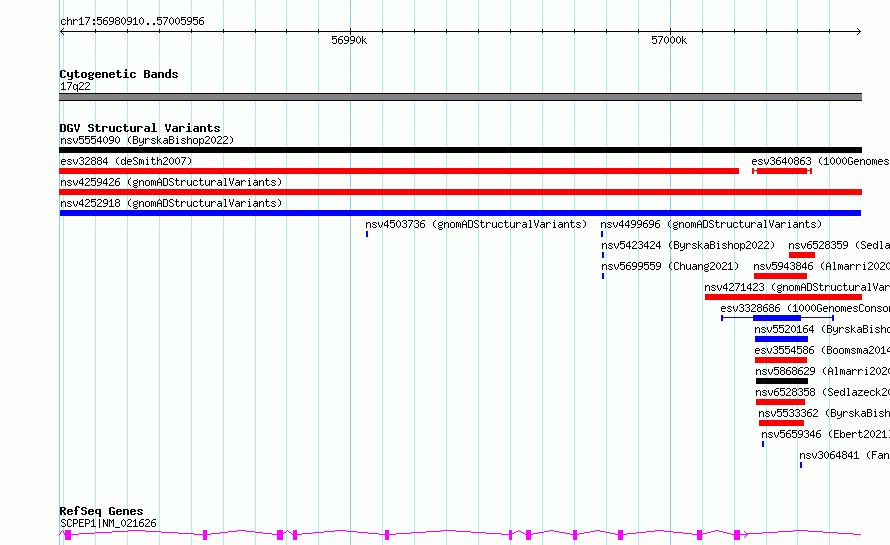
Task: Click the nsv5699559 (Chuang2021) label
Action: coord(670,266)
